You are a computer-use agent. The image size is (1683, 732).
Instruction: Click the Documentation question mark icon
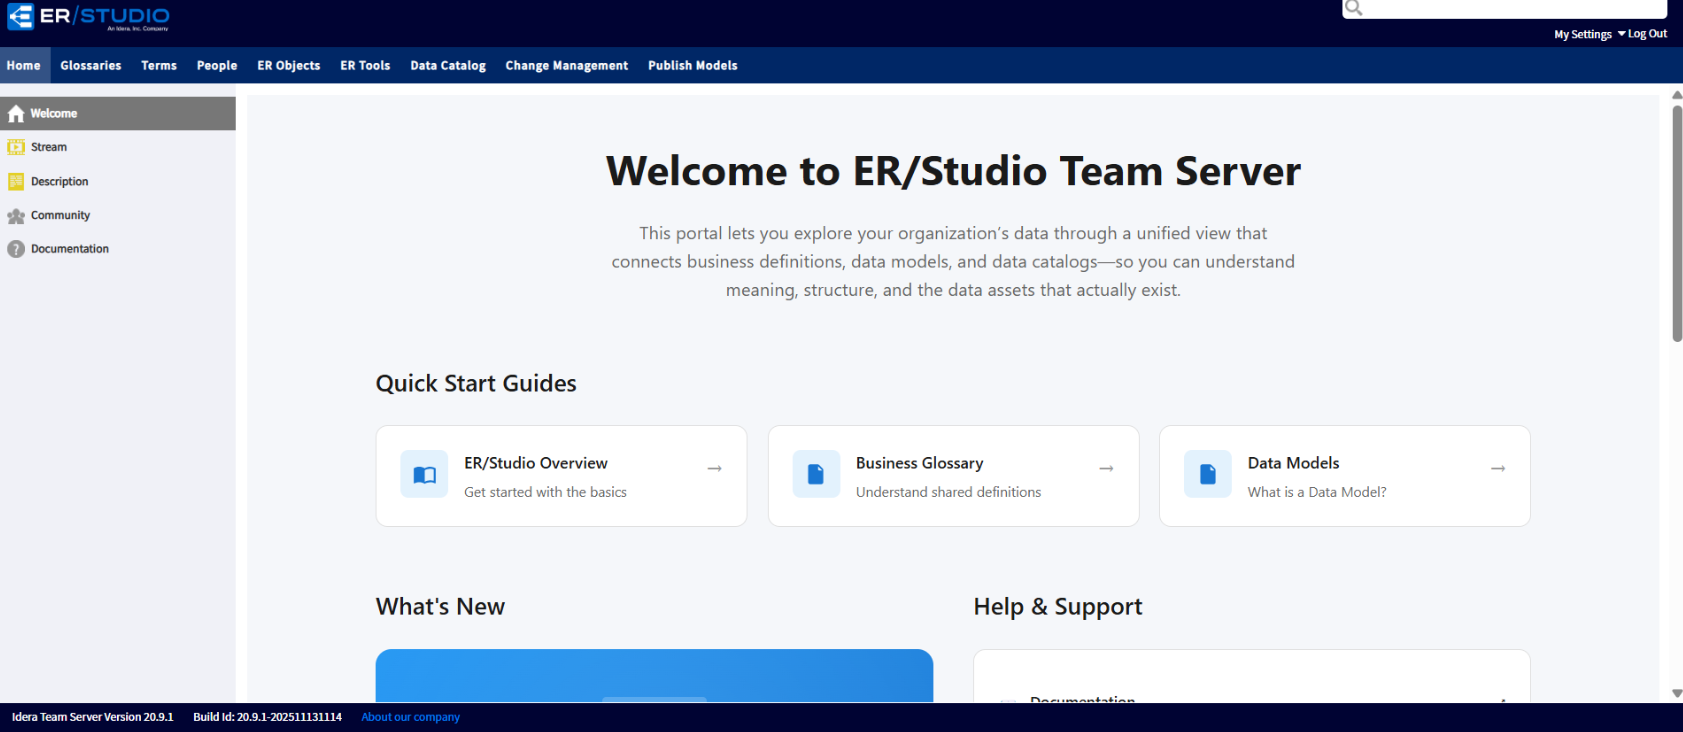click(x=16, y=249)
